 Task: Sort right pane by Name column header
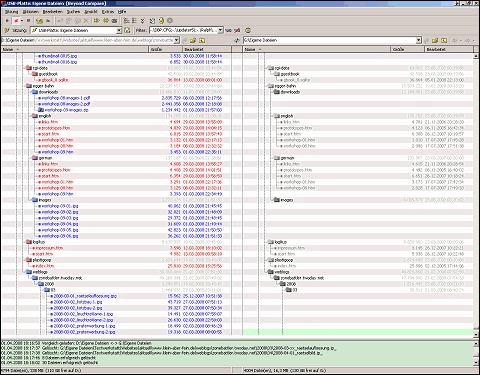pos(316,49)
